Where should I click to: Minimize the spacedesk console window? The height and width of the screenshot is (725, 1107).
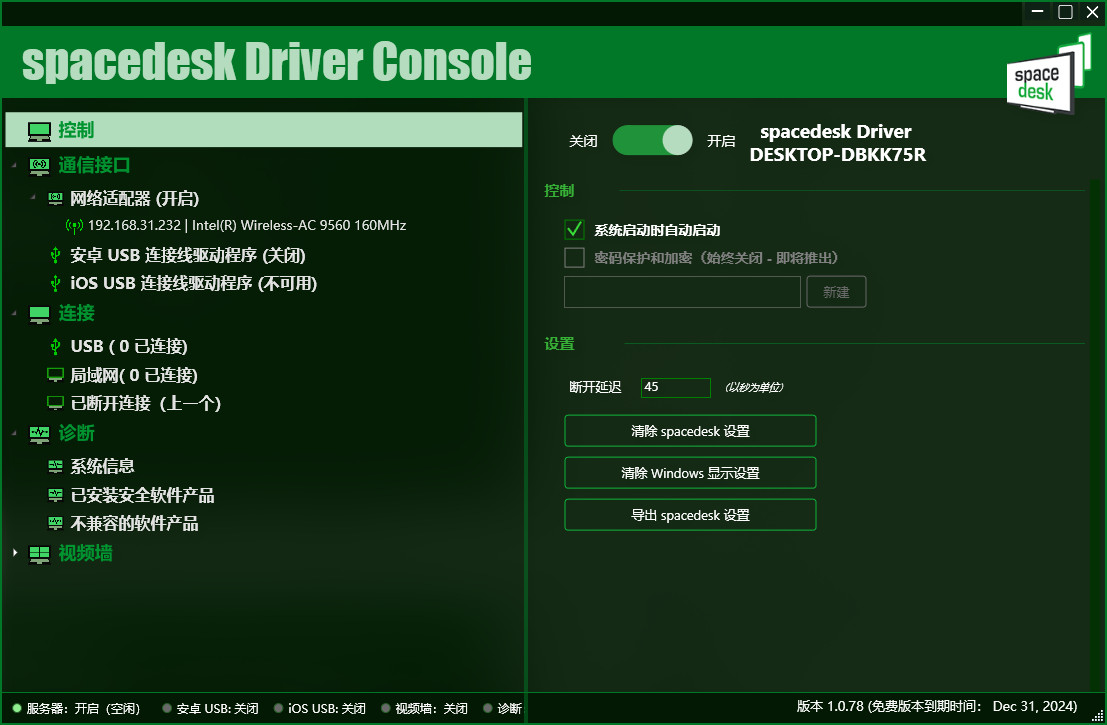(x=1038, y=12)
